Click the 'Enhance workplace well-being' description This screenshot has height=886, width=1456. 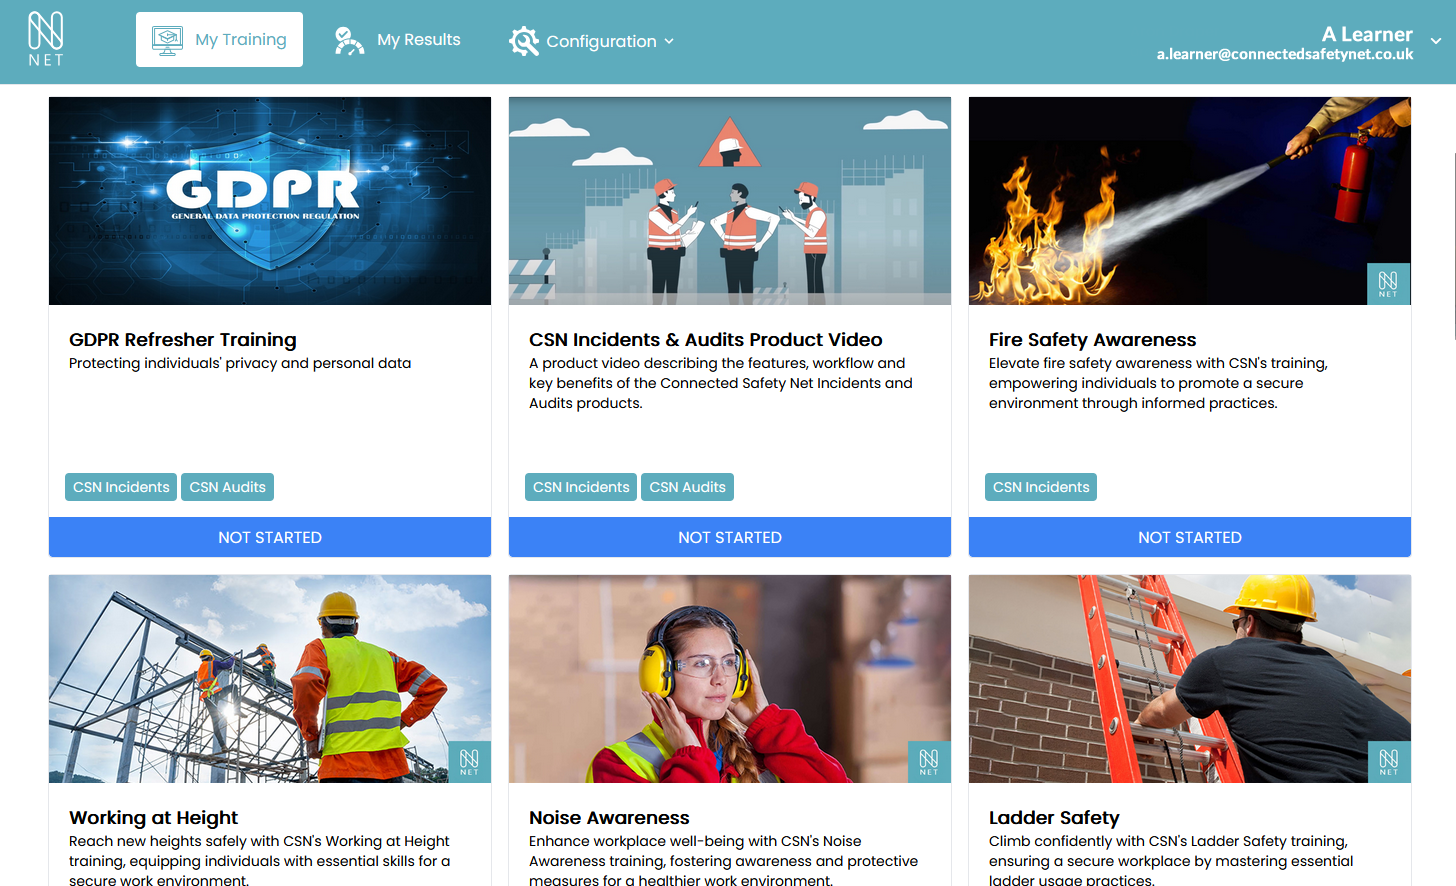pos(724,861)
